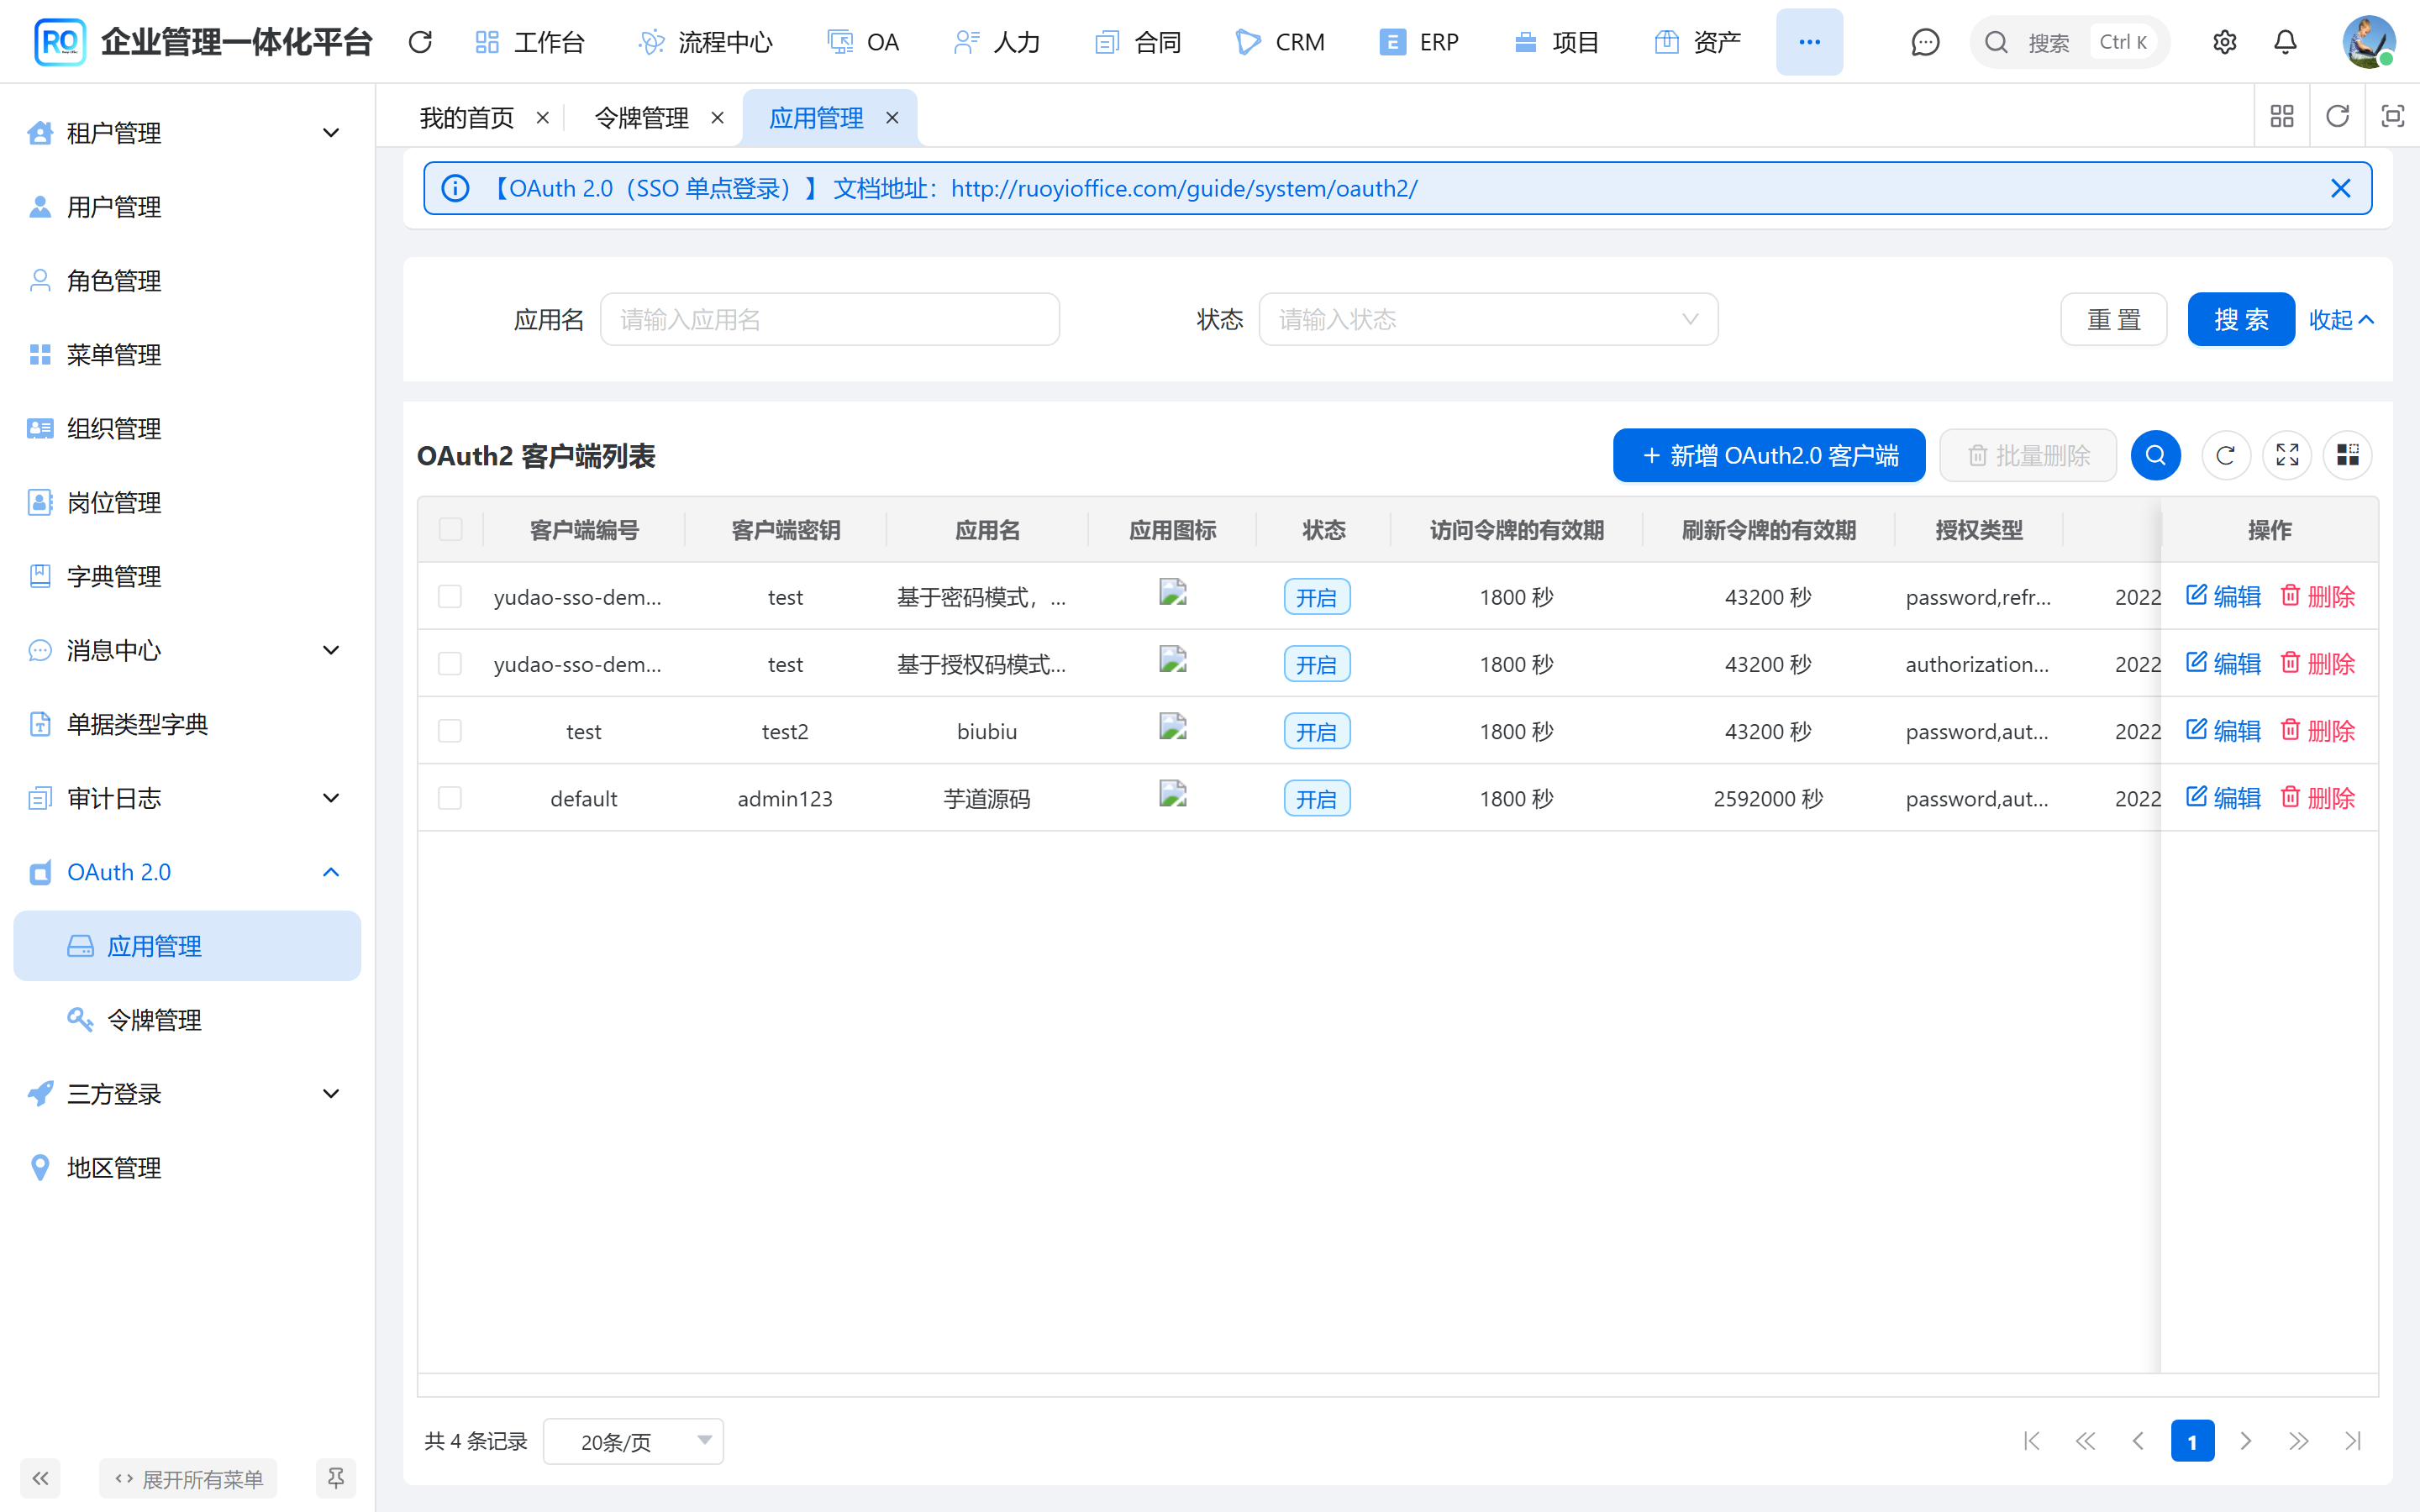Open the 20条/页 page size dropdown
Screen dimensions: 2420x1512
[633, 1441]
